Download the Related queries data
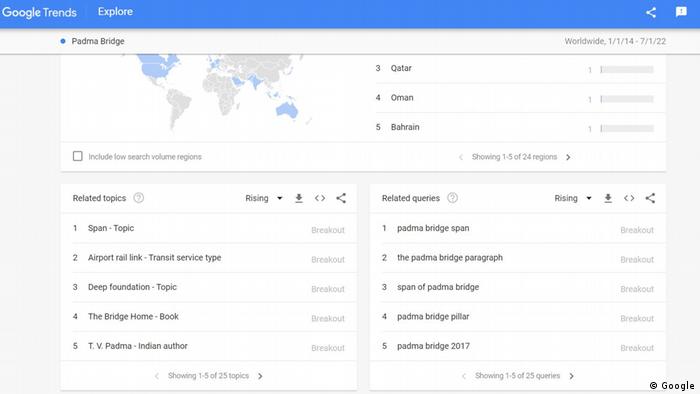 tap(608, 198)
